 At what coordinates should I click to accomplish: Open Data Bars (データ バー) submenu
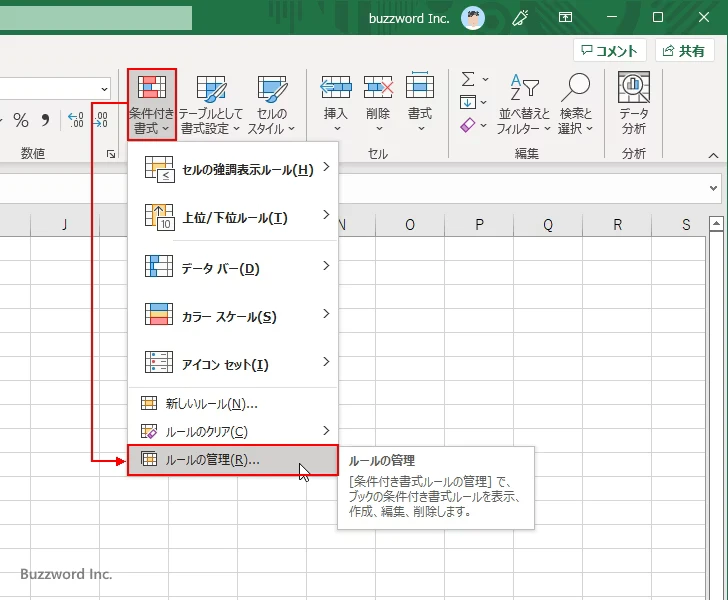[x=233, y=267]
